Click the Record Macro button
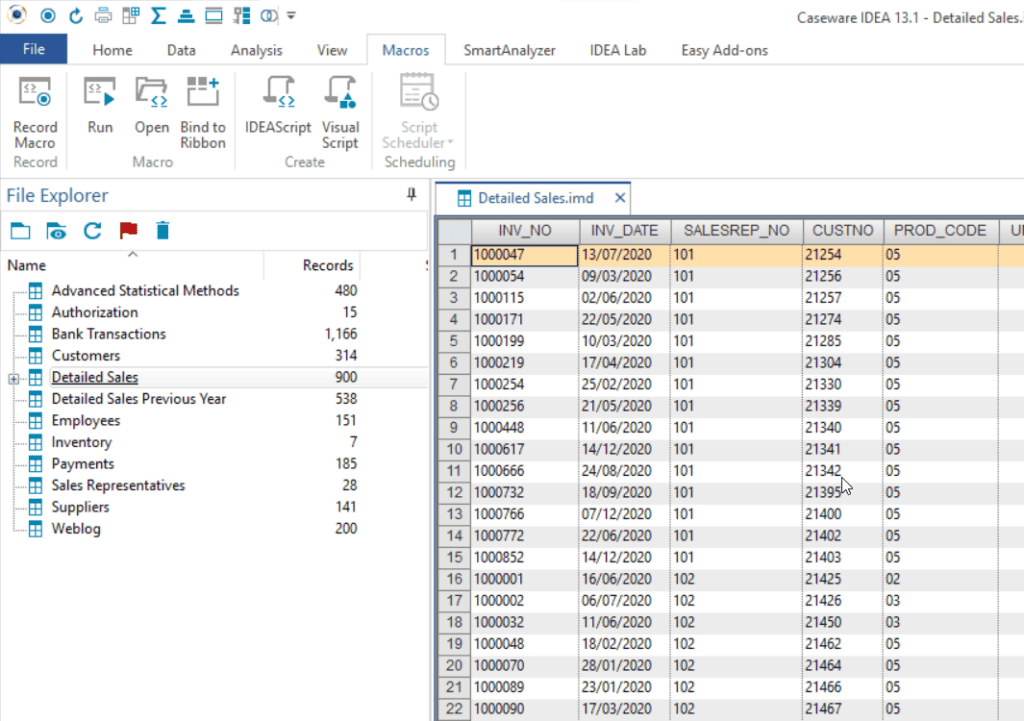The width and height of the screenshot is (1024, 721). point(35,114)
